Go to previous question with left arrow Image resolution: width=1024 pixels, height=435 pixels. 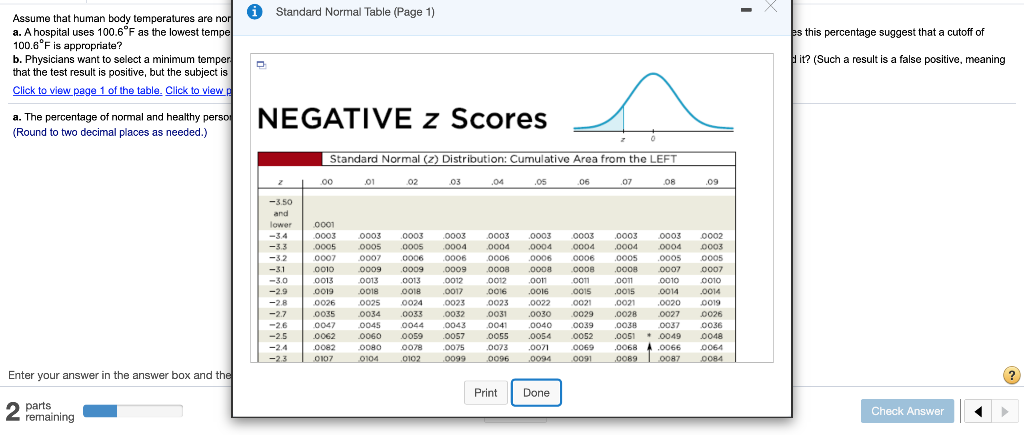[978, 411]
